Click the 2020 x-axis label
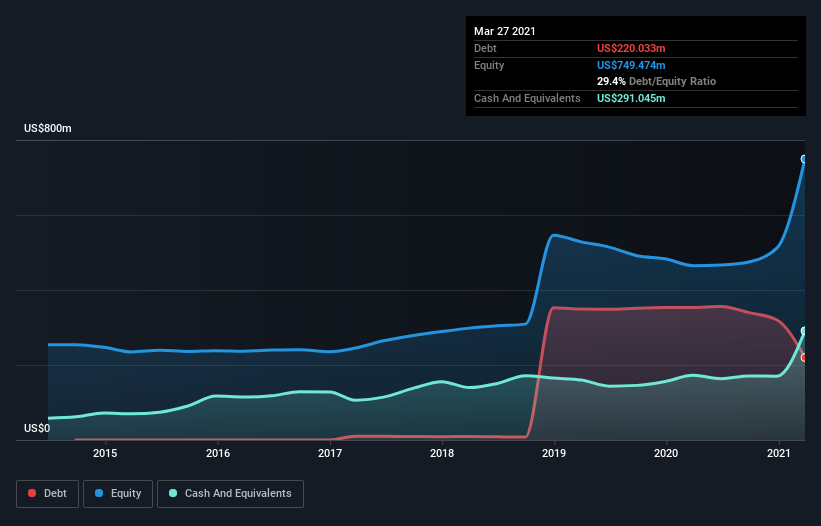 coord(666,453)
